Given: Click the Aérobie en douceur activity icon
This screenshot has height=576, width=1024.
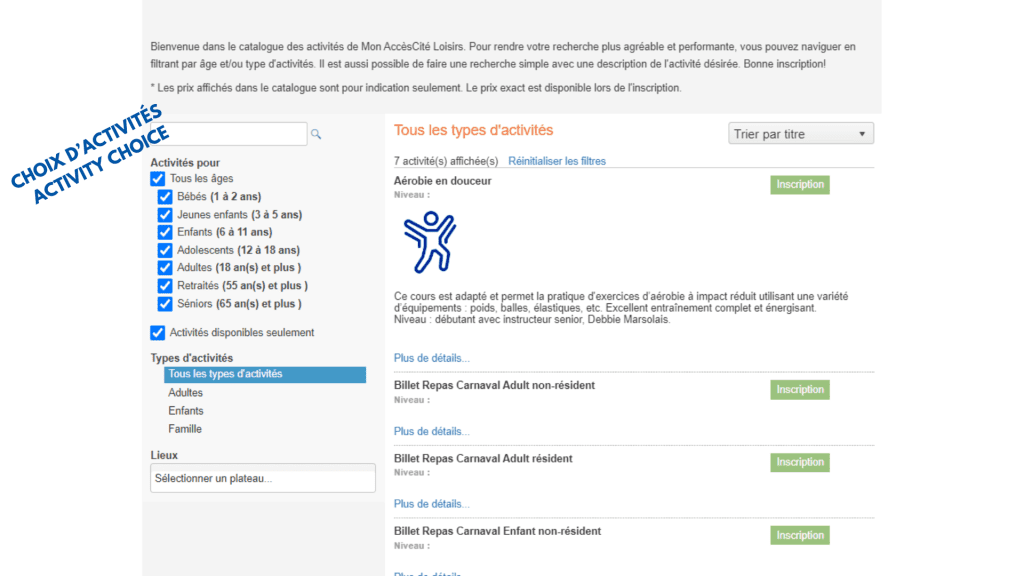Looking at the screenshot, I should pyautogui.click(x=429, y=243).
